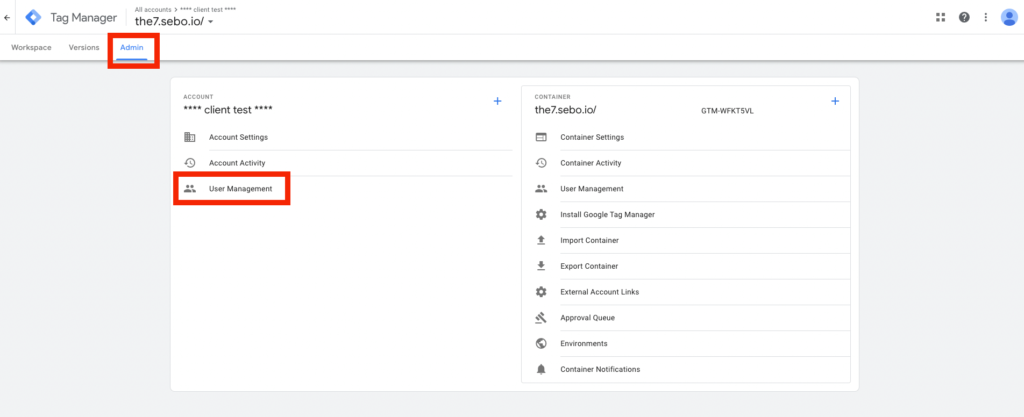
Task: Click the Export Container download icon
Action: [x=541, y=266]
